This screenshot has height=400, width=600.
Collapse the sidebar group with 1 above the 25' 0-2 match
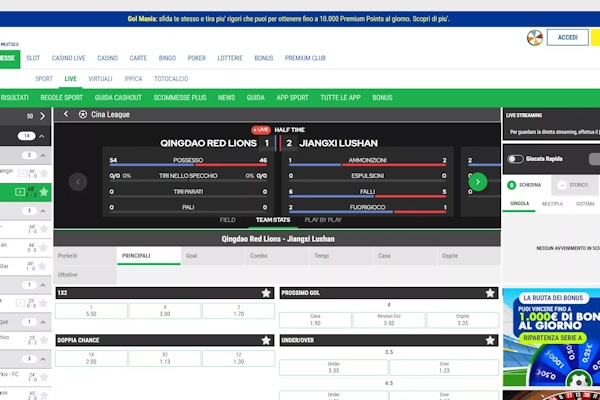(43, 322)
